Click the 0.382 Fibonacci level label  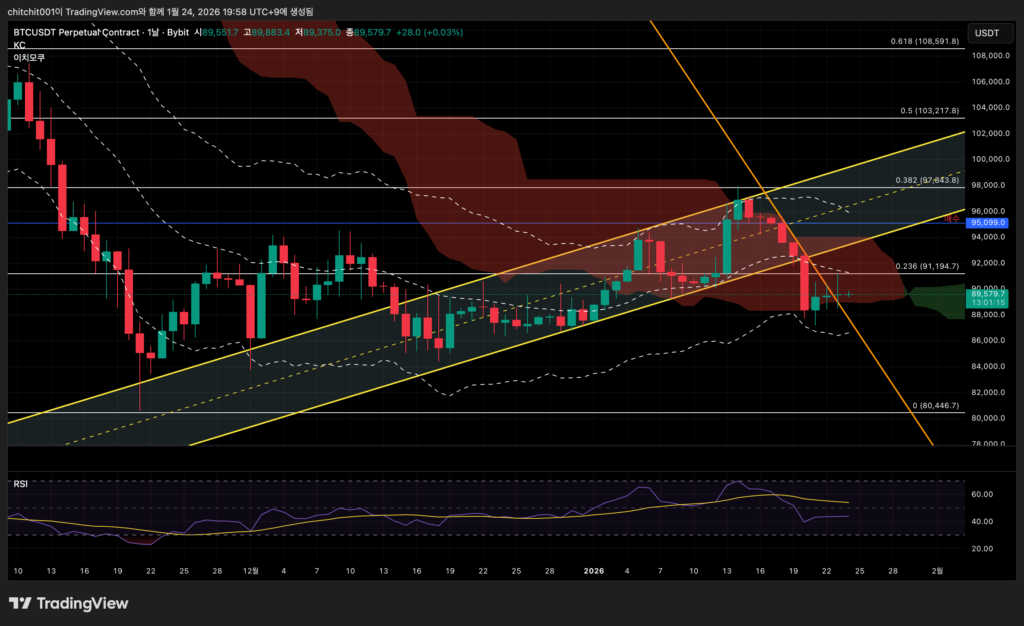coord(926,181)
